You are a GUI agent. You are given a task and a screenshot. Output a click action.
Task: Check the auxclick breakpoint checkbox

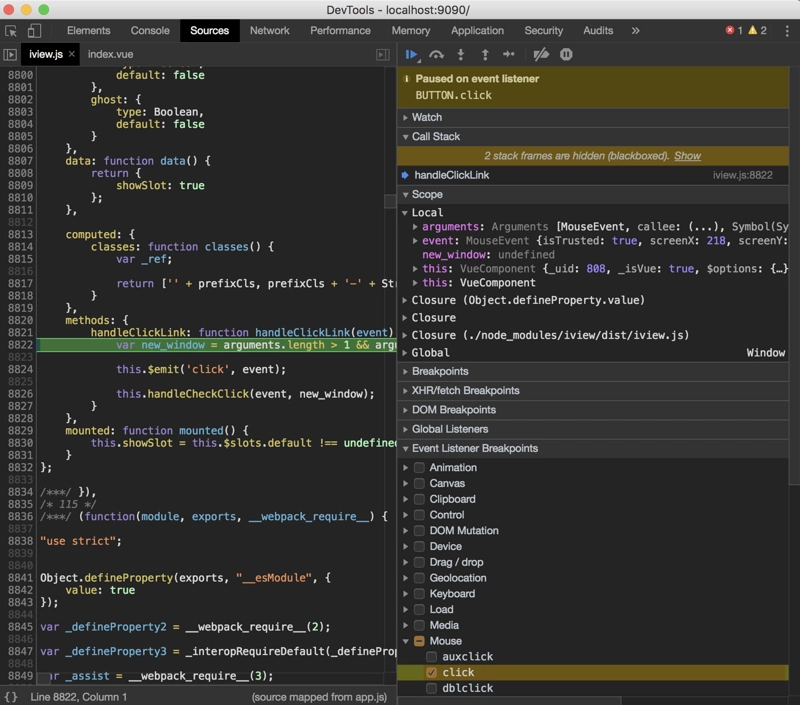tap(430, 656)
